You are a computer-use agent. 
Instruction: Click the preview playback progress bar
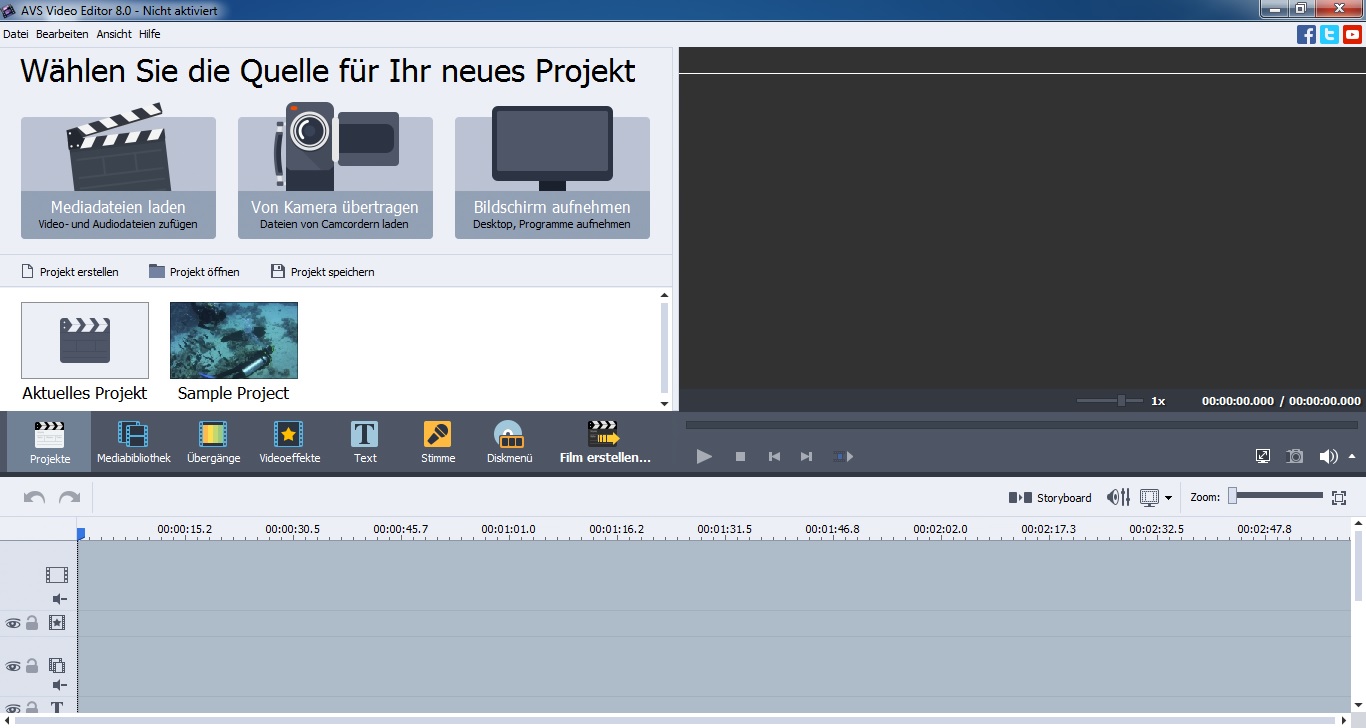point(1022,425)
